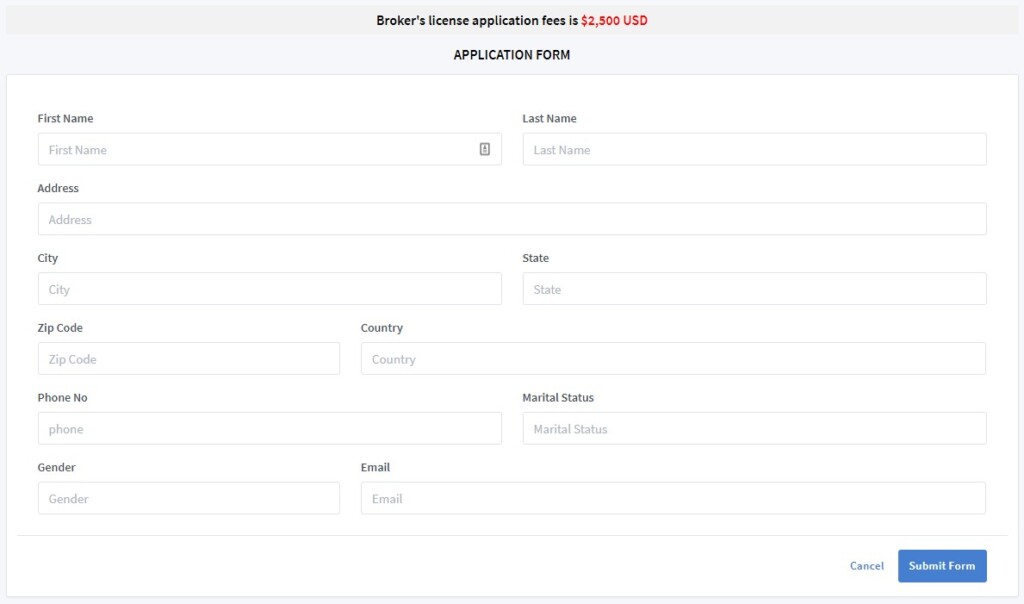Click the "Zip Code" field label
The width and height of the screenshot is (1024, 604).
click(x=60, y=328)
